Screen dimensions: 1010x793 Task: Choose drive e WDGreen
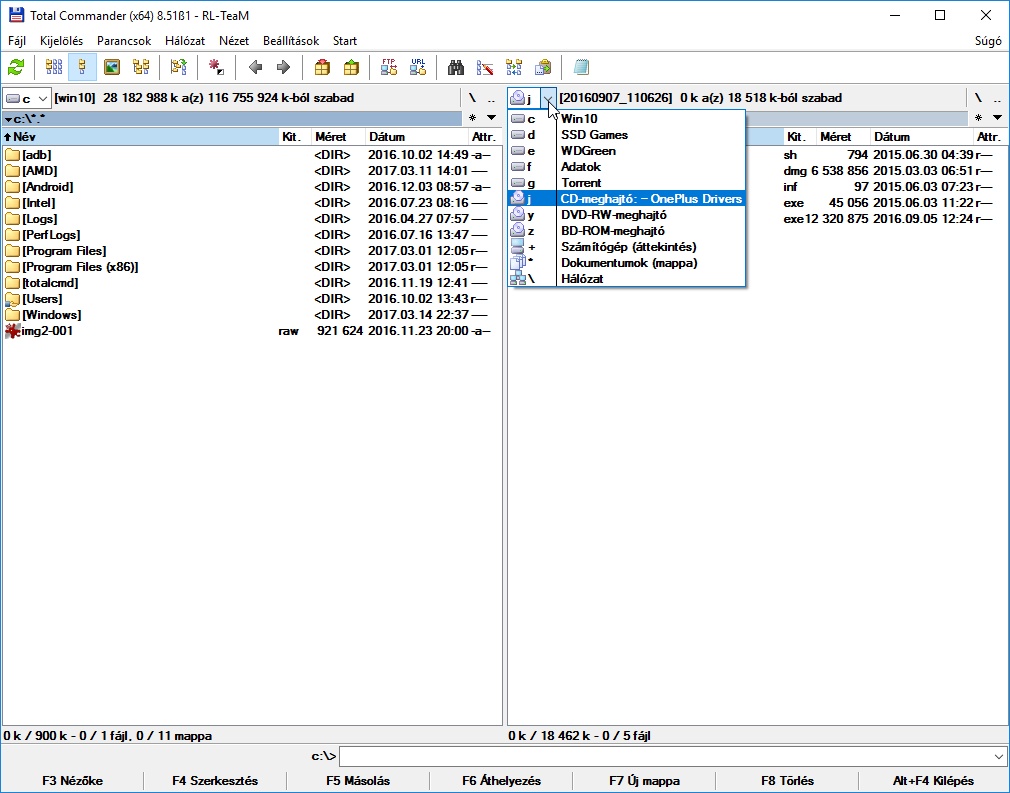pos(627,151)
